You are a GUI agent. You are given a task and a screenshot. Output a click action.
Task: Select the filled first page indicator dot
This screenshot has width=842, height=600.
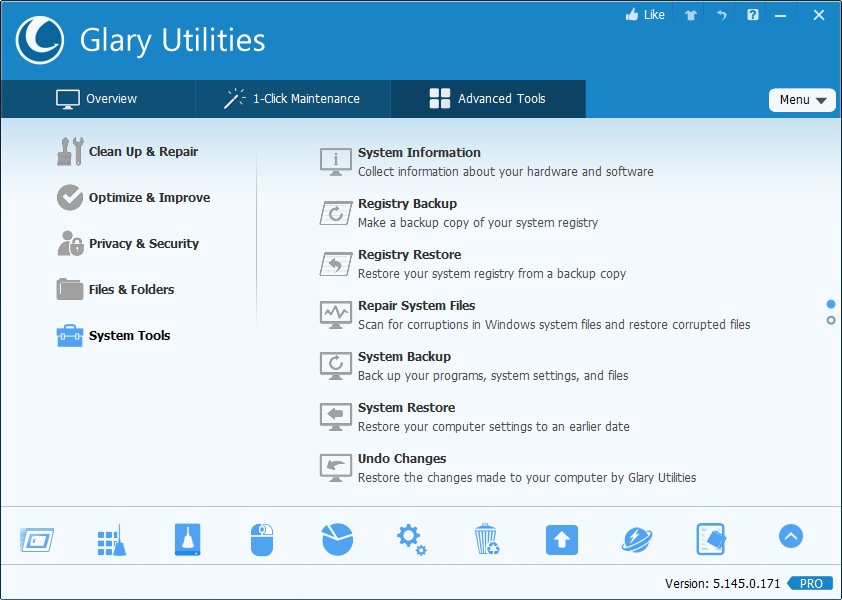[831, 305]
